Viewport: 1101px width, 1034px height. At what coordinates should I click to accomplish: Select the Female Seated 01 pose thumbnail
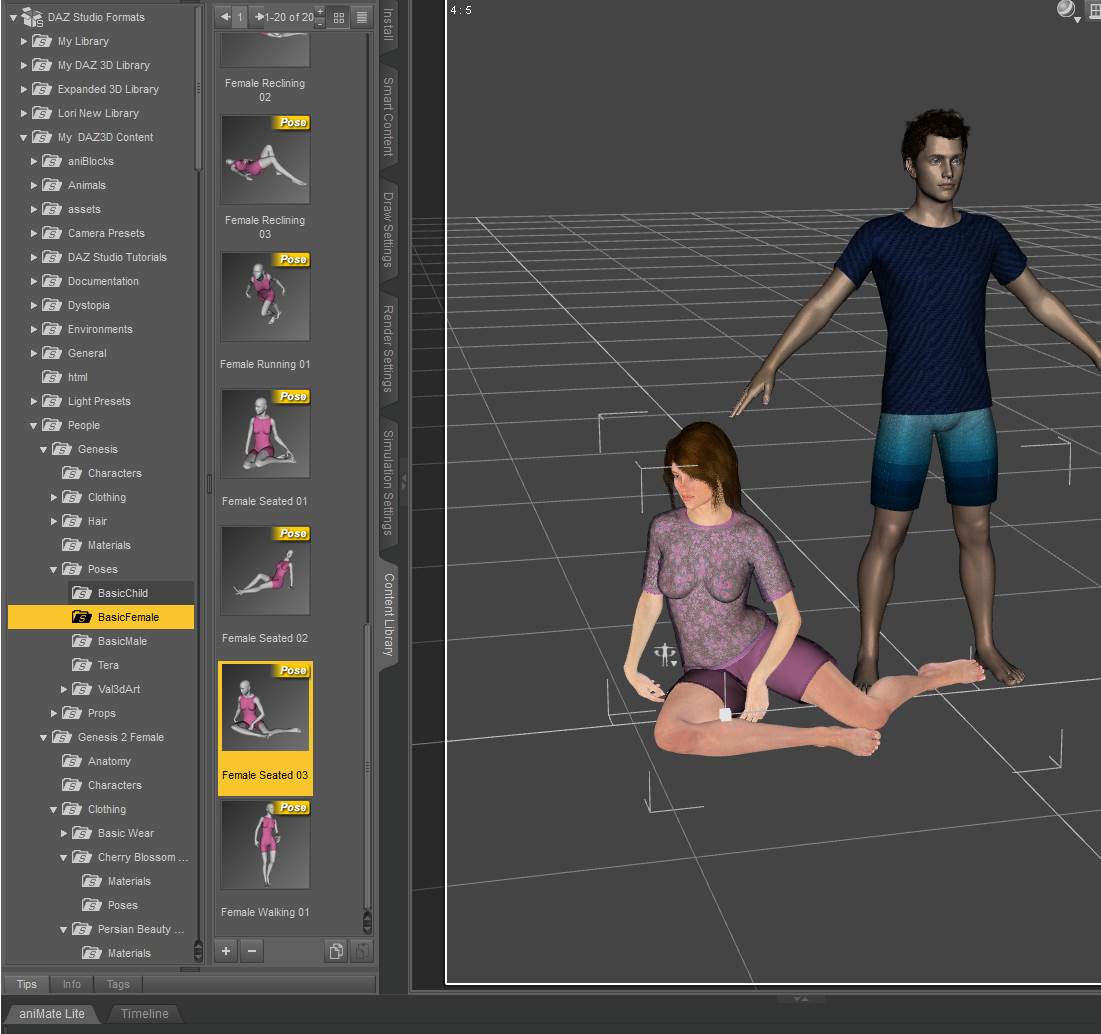click(x=265, y=434)
